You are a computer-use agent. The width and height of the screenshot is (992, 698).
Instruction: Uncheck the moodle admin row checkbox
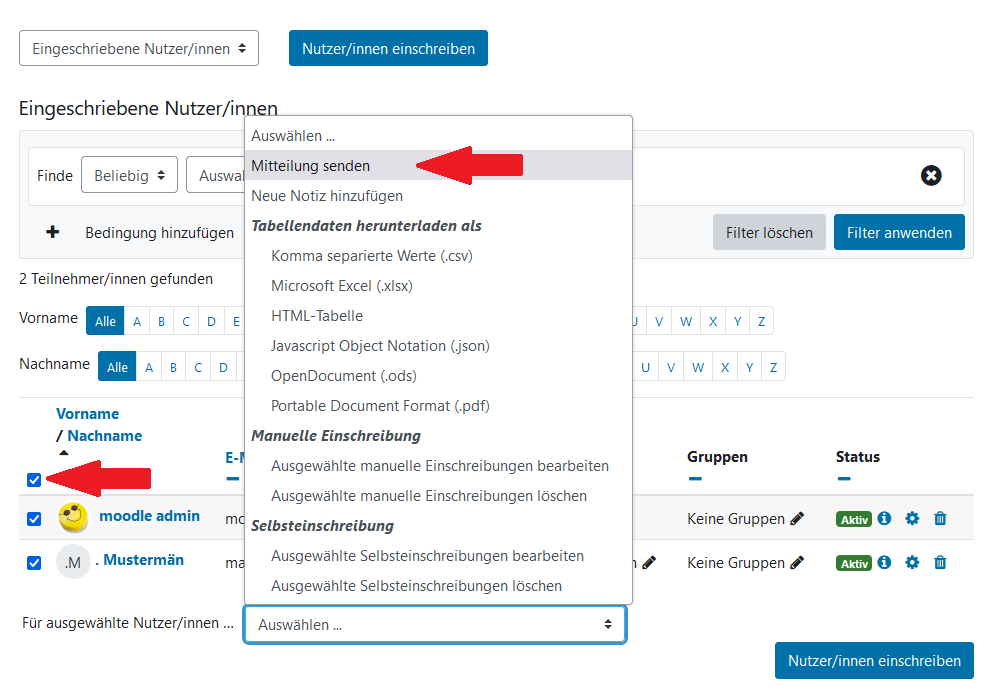34,519
